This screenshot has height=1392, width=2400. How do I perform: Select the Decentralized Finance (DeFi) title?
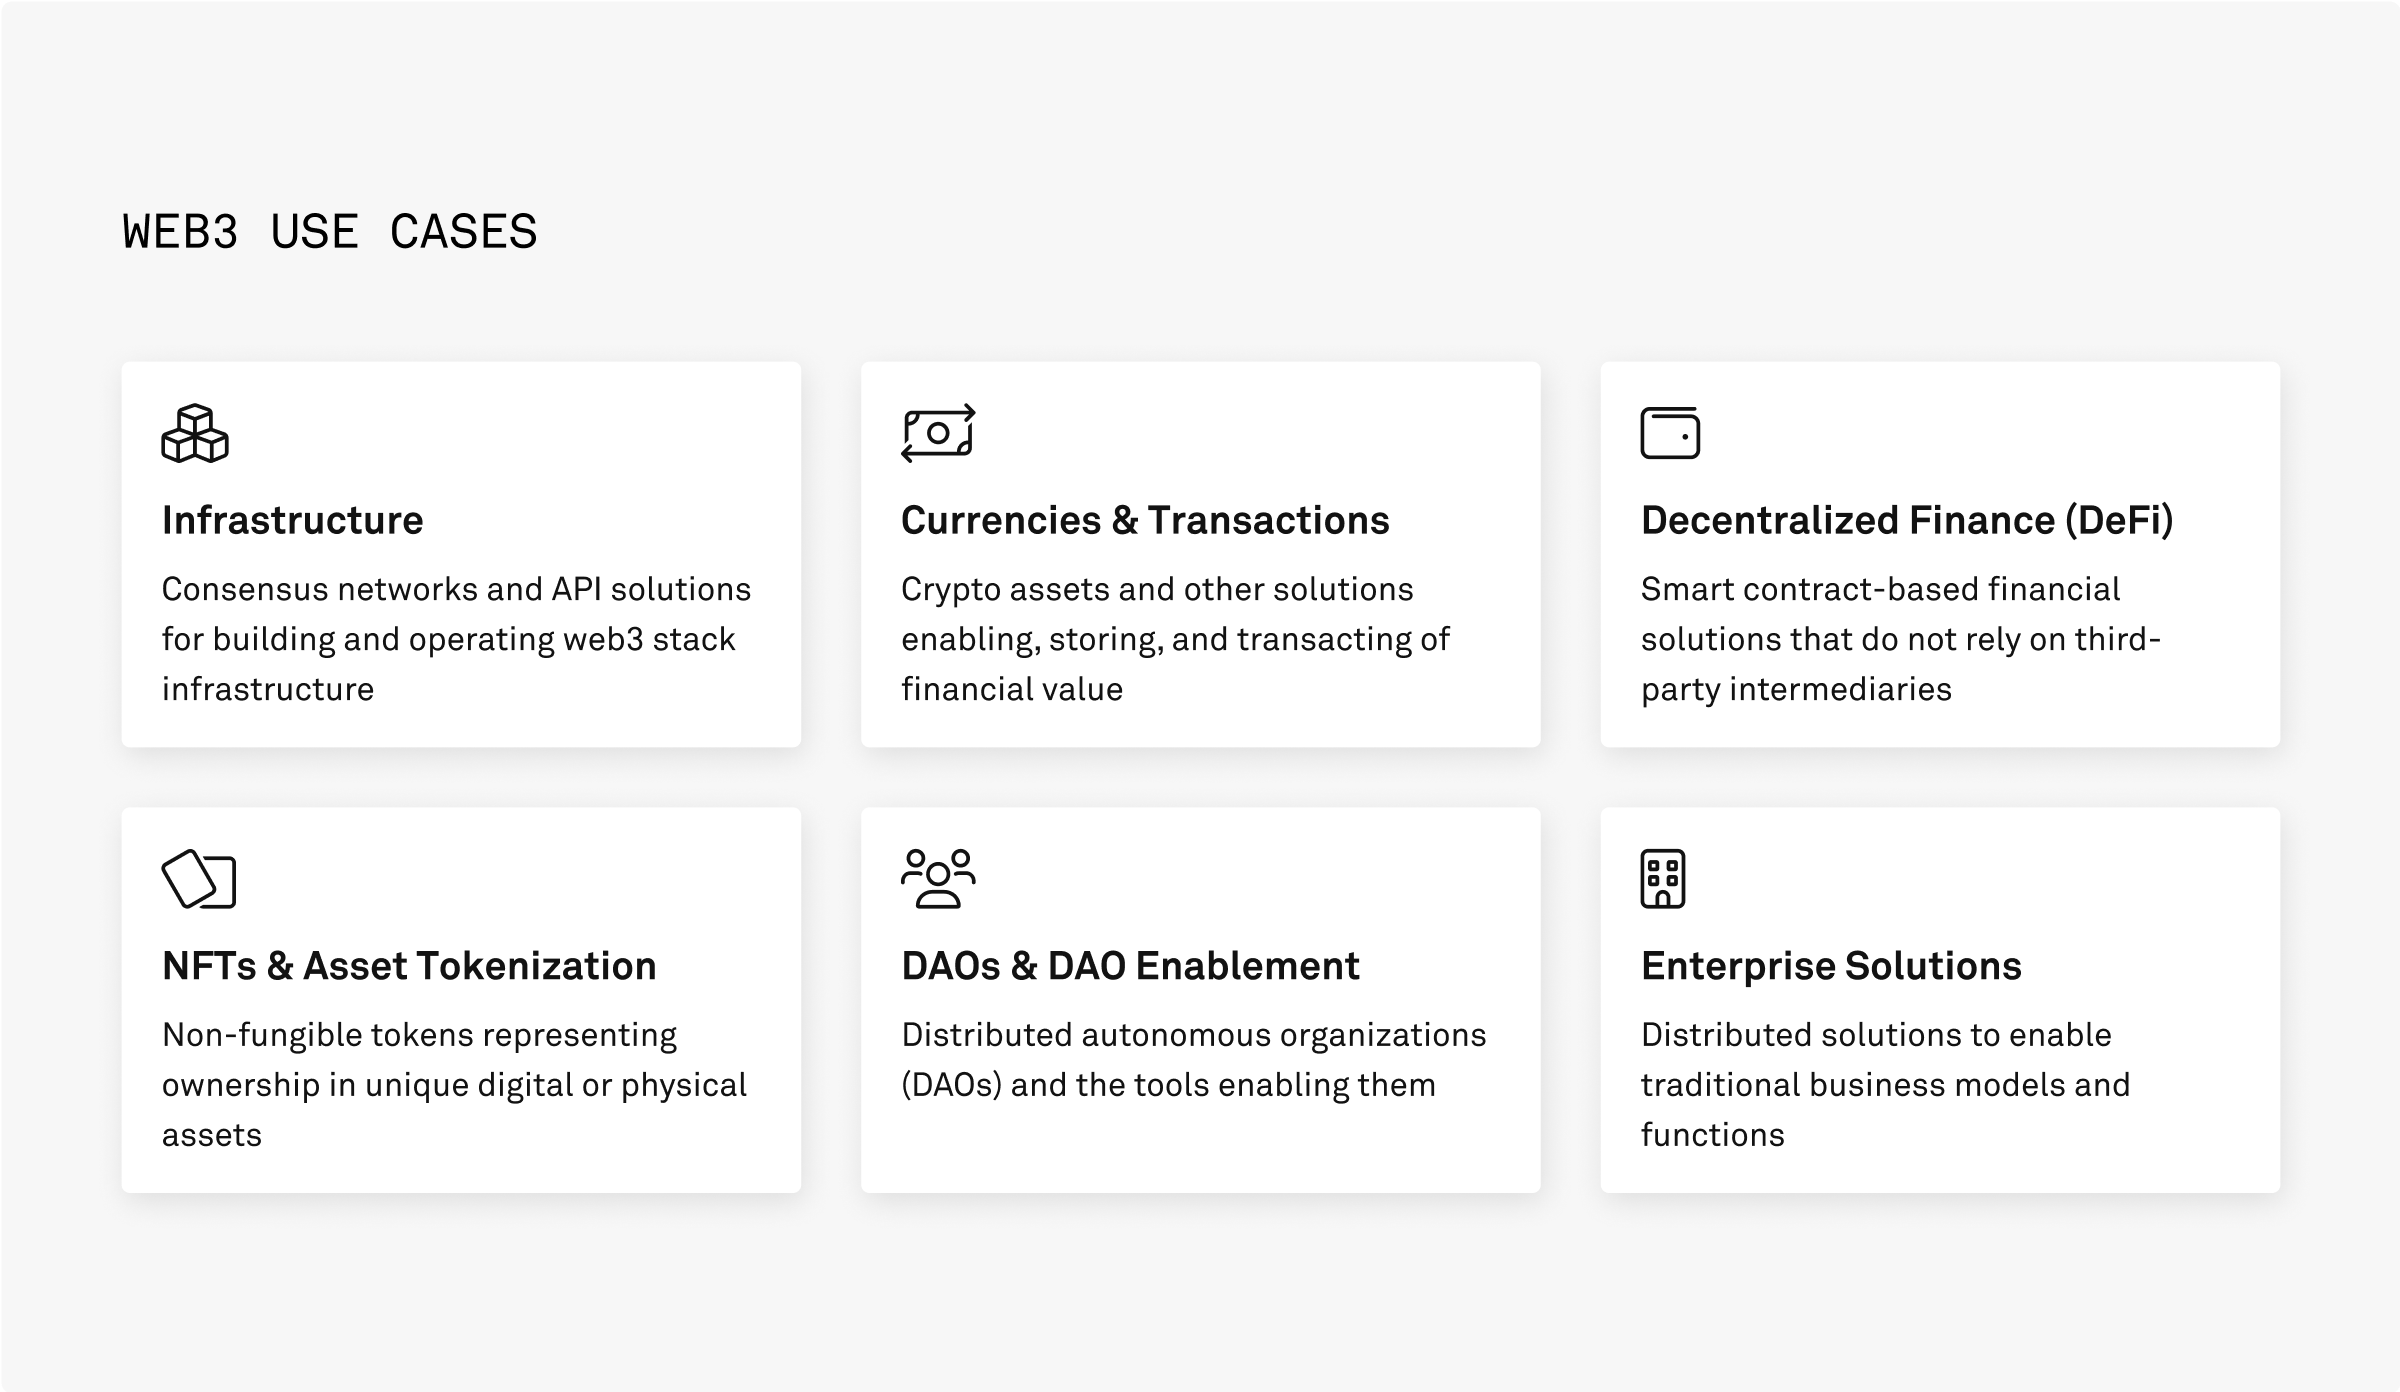click(1907, 520)
